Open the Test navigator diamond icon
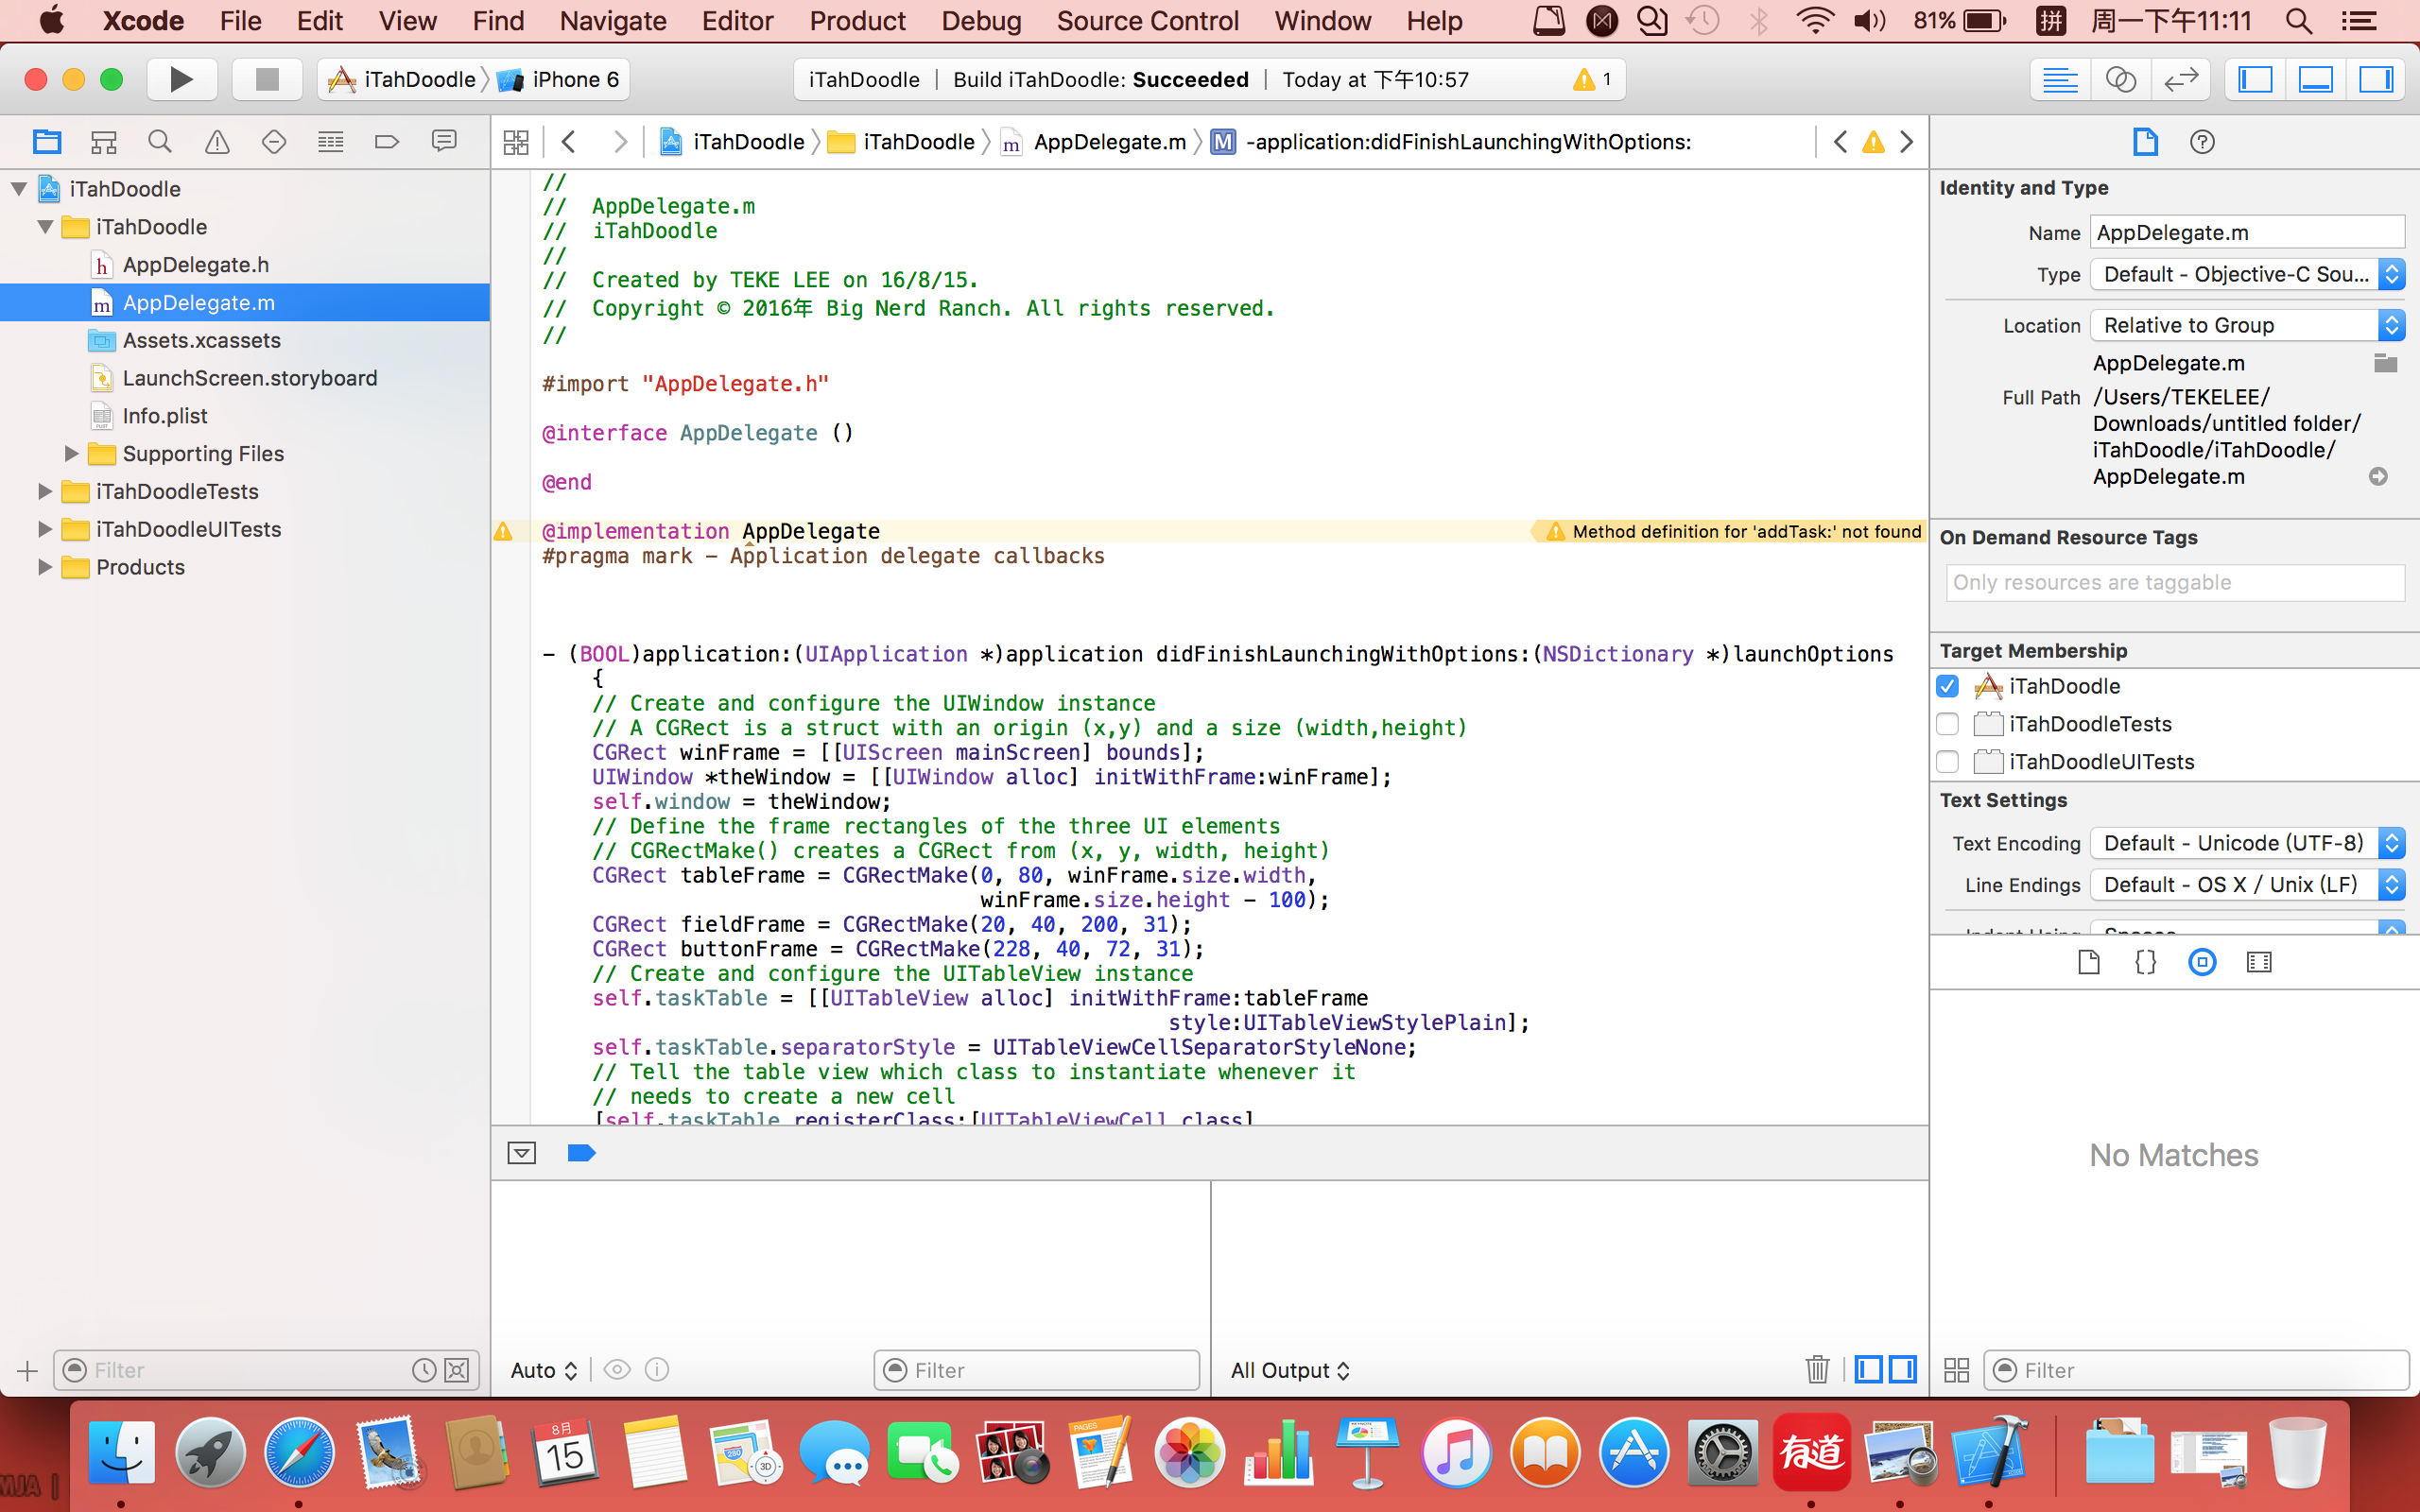This screenshot has height=1512, width=2420. coord(274,142)
